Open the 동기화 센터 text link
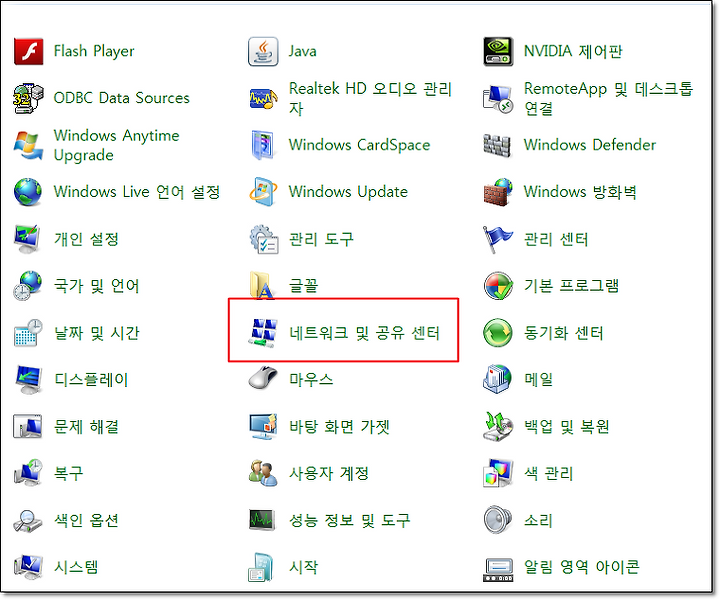The image size is (720, 600). tap(564, 332)
